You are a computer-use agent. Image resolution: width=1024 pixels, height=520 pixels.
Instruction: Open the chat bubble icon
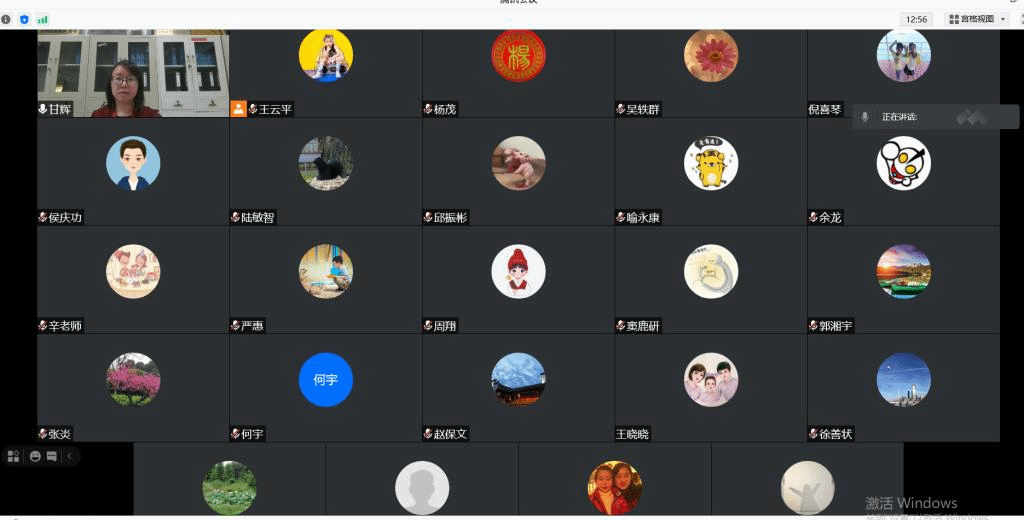tap(52, 456)
